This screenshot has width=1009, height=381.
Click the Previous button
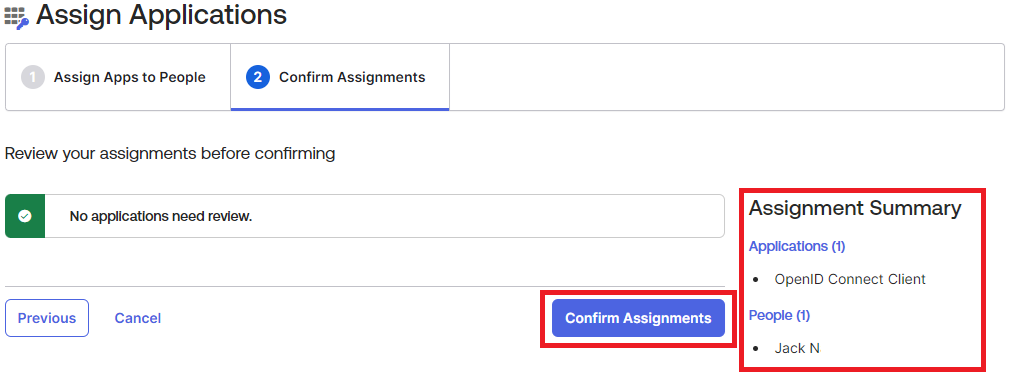coord(47,318)
